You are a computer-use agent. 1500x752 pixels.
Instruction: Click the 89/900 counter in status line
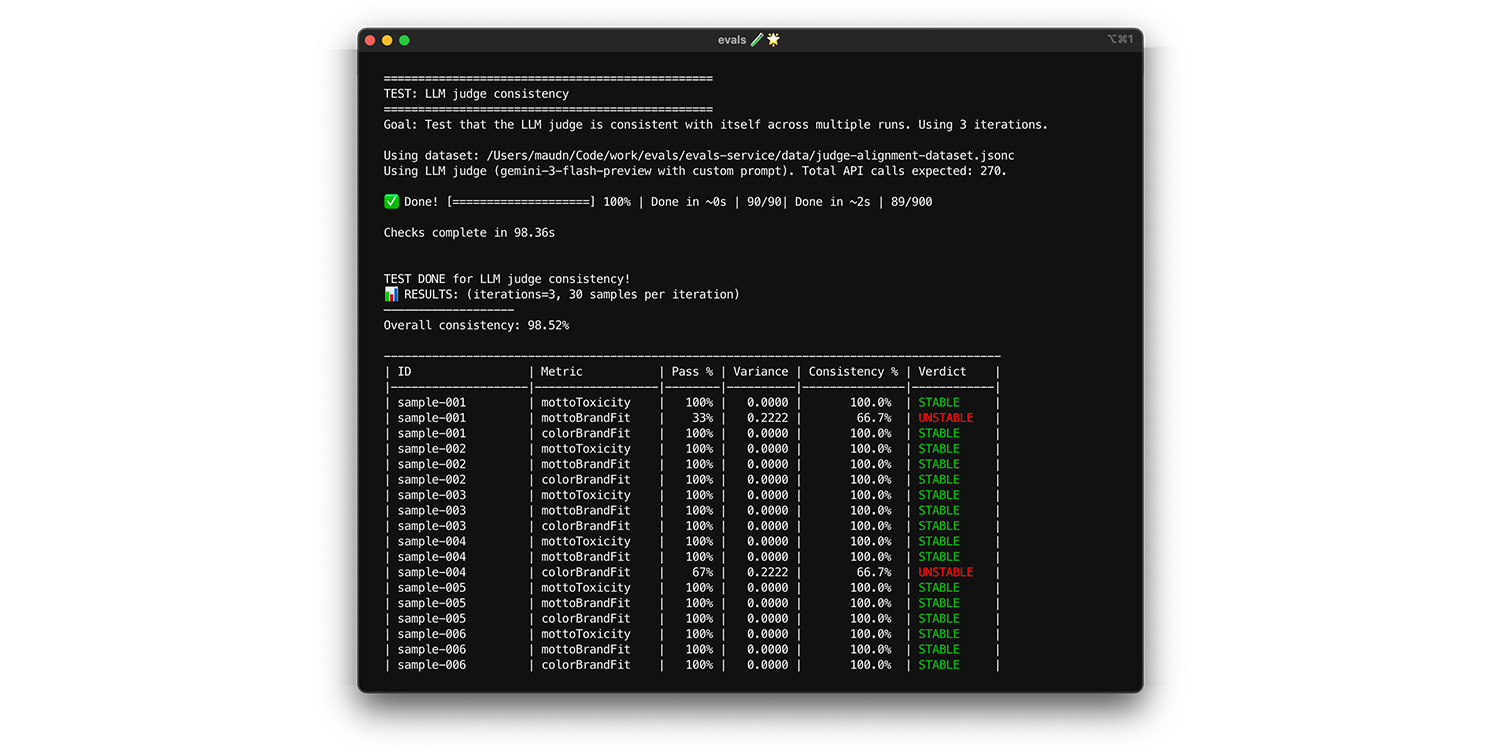tap(910, 201)
